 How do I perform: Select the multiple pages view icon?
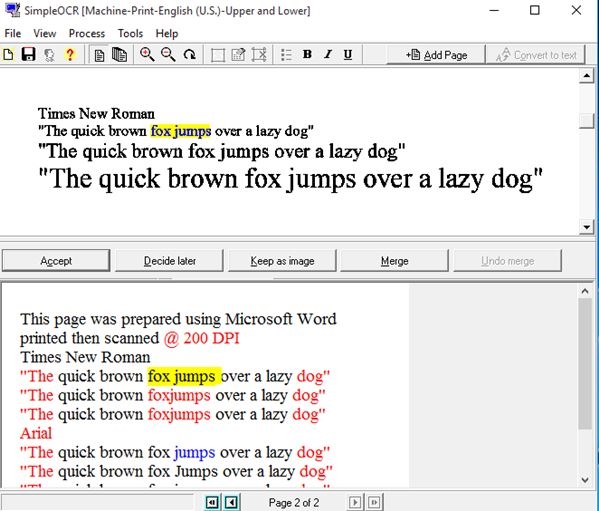pos(120,55)
